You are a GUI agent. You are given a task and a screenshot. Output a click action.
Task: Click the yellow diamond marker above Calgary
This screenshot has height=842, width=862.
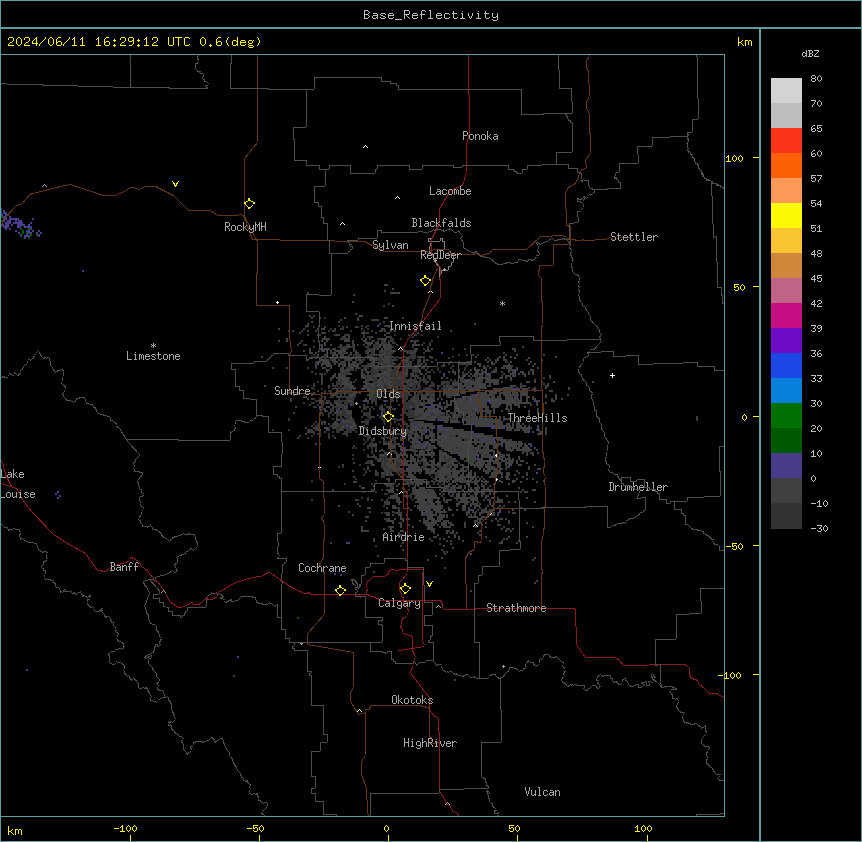[405, 589]
